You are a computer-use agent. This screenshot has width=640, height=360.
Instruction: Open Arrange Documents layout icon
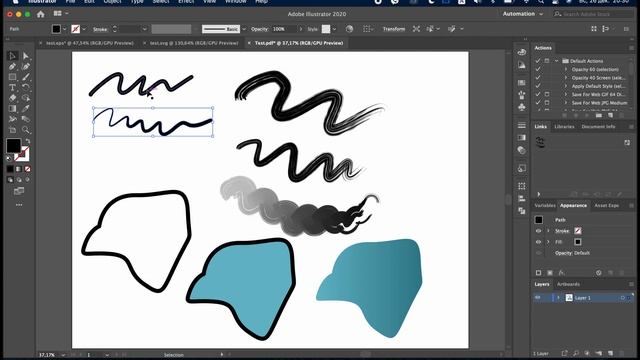[x=58, y=14]
